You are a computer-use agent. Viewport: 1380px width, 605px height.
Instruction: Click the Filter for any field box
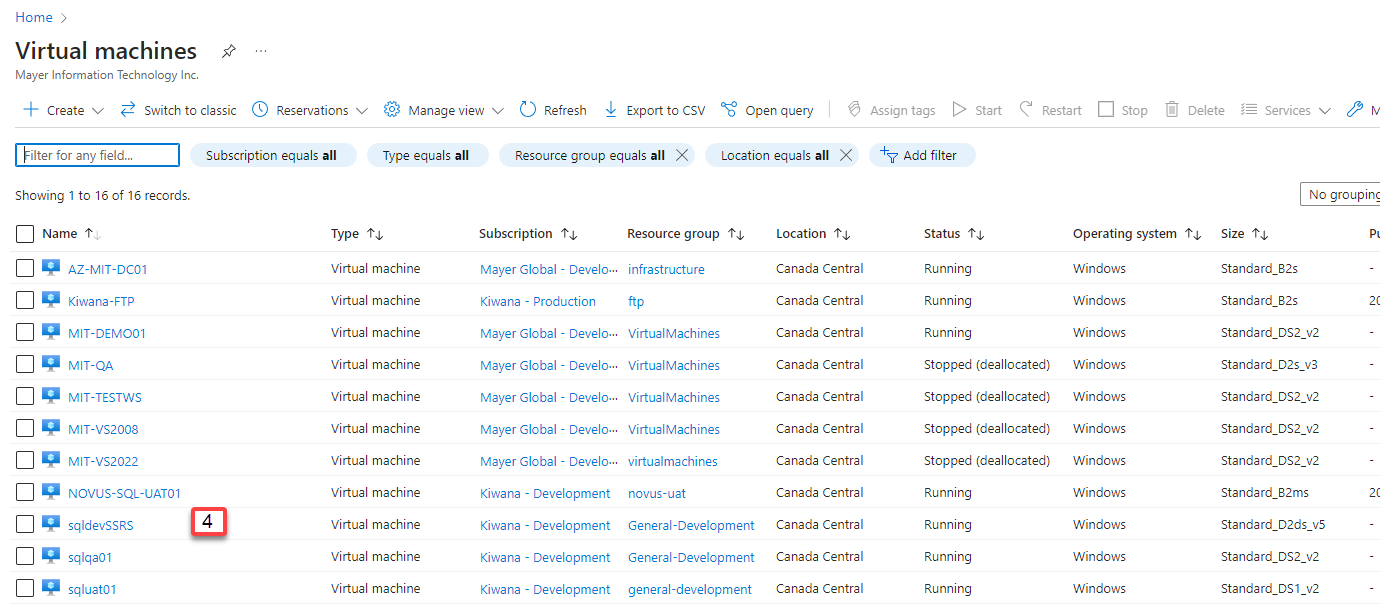coord(98,155)
